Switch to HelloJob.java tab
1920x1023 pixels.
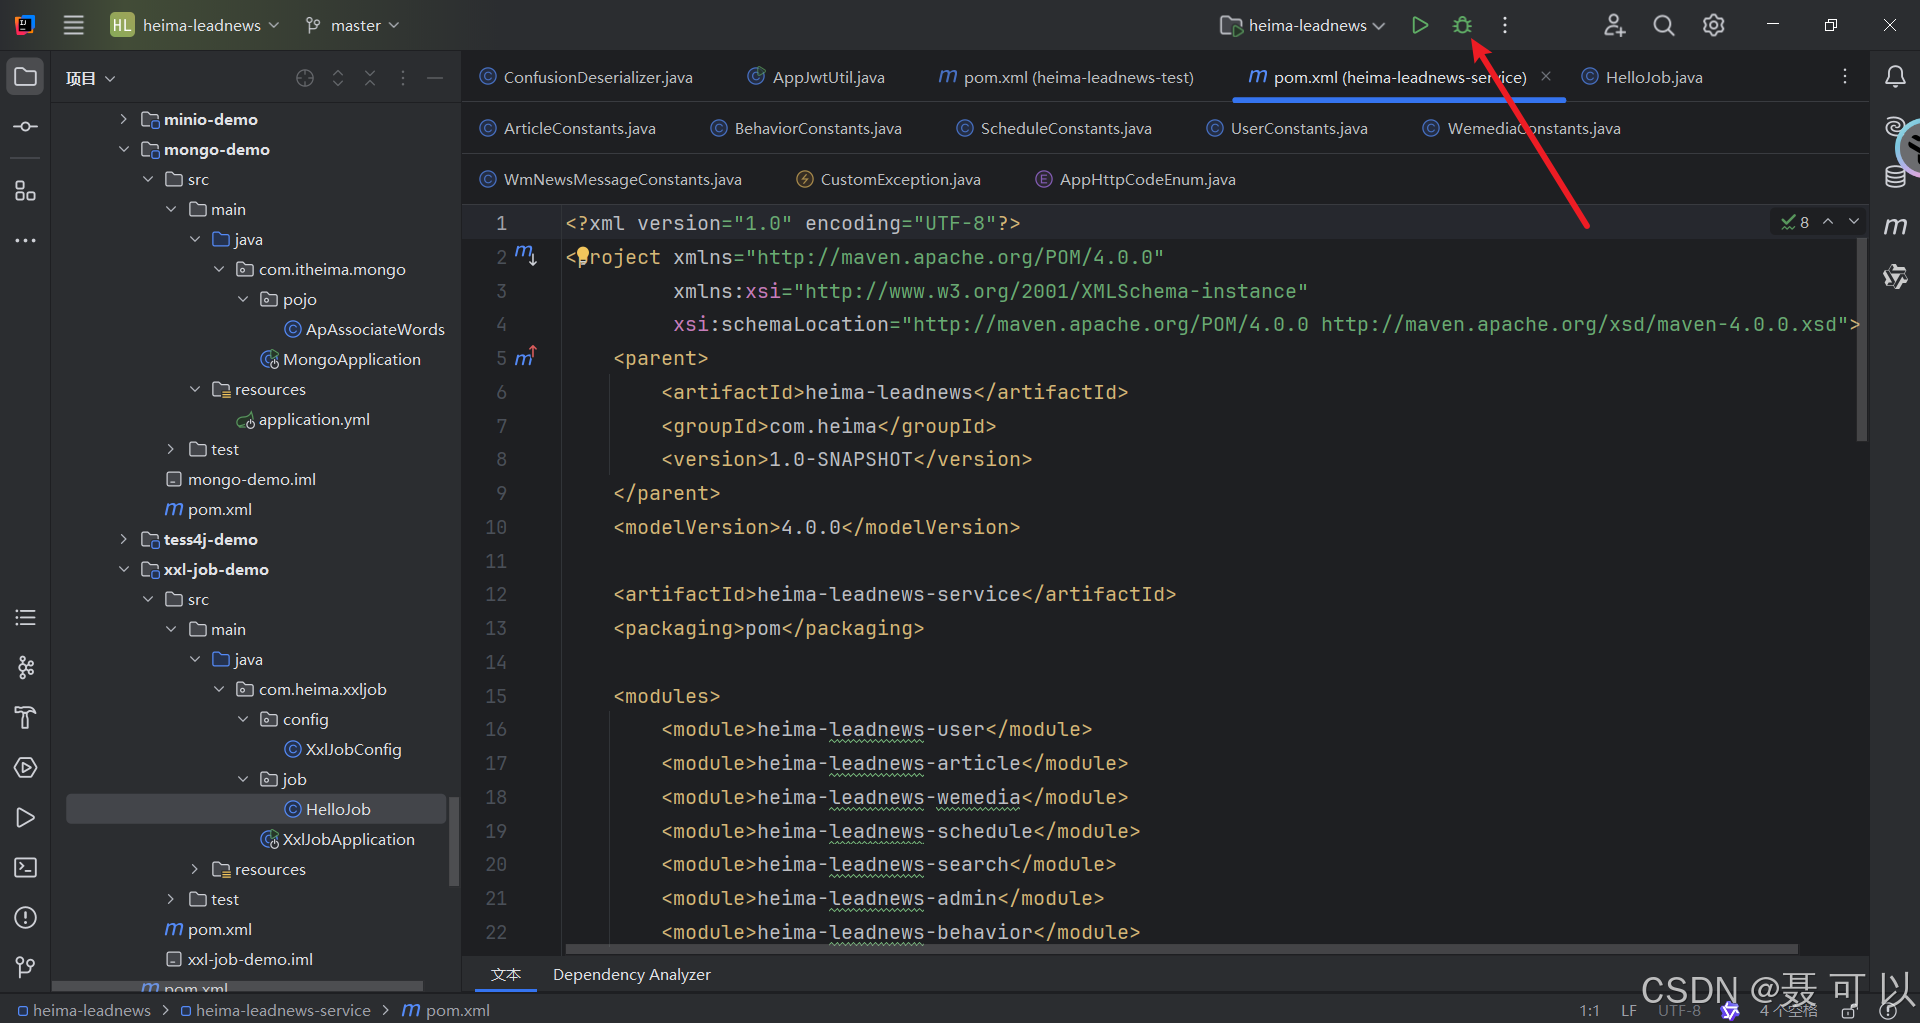1642,77
